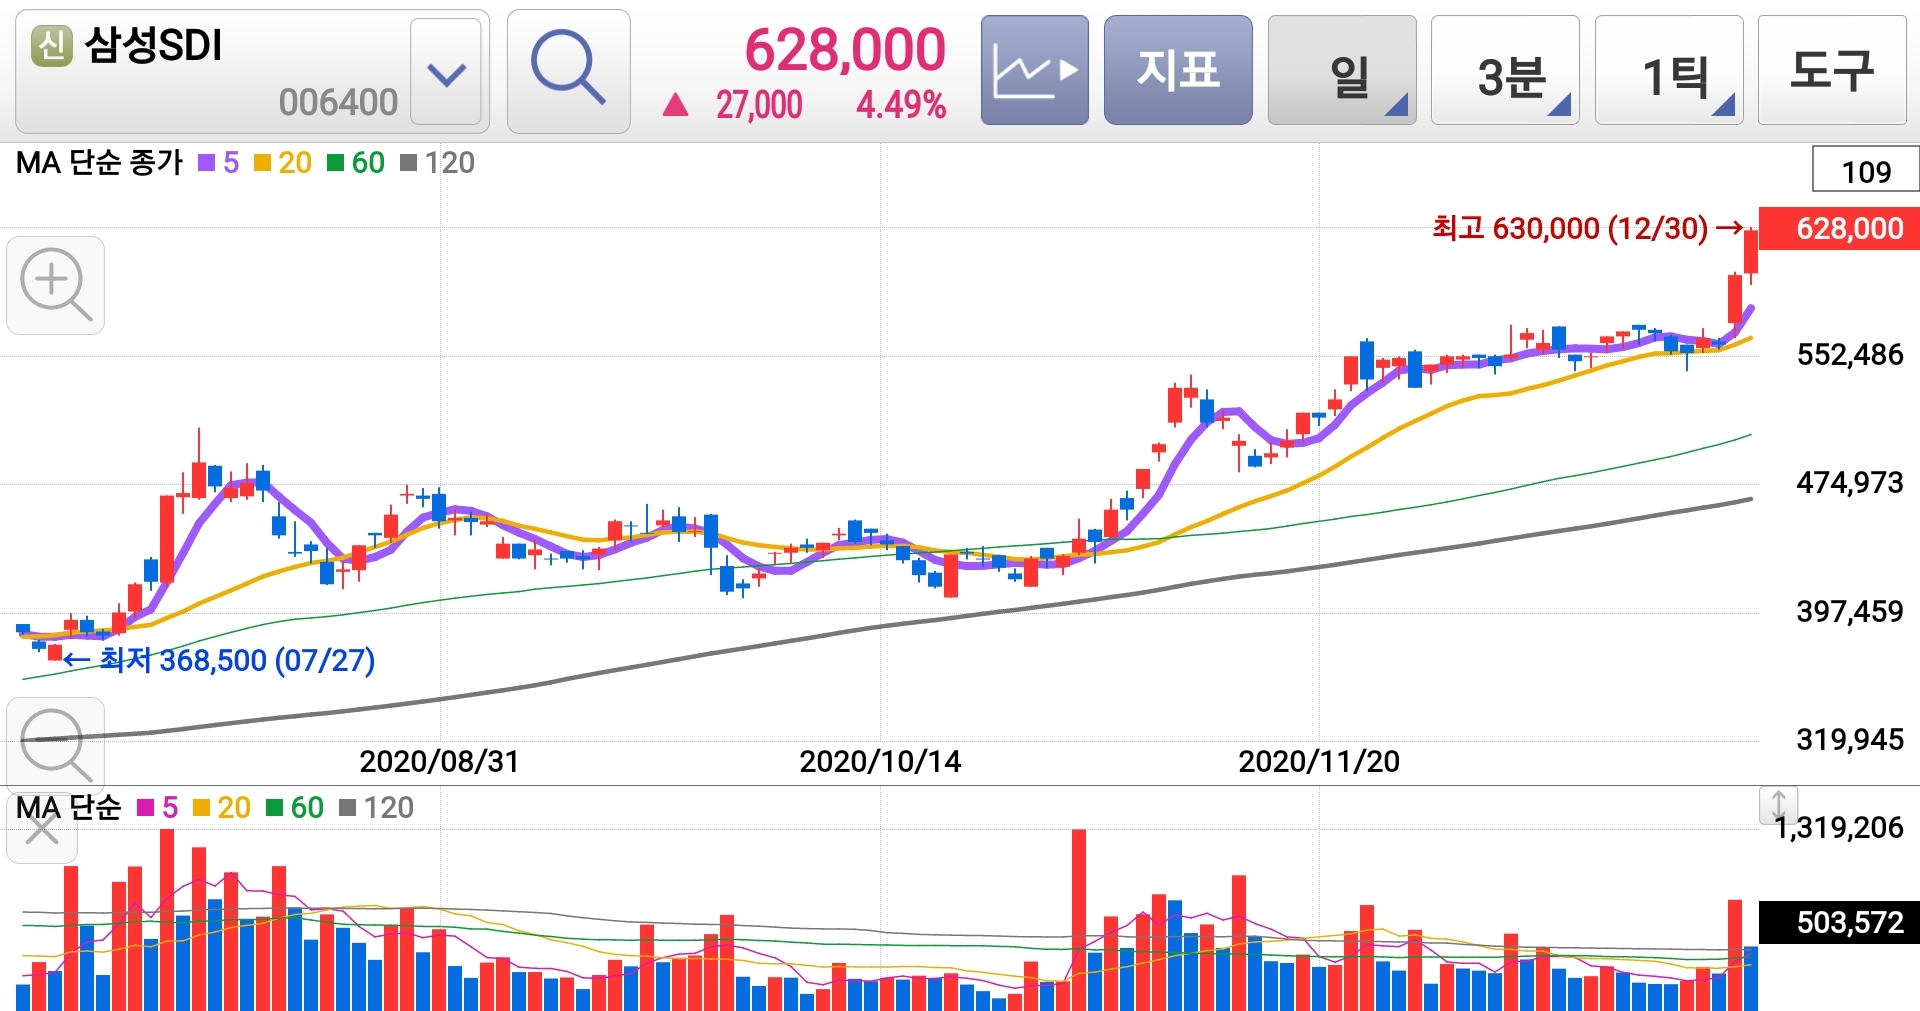This screenshot has width=1920, height=1011.
Task: Expand the 삼성SDI stock selector dropdown
Action: (x=446, y=74)
